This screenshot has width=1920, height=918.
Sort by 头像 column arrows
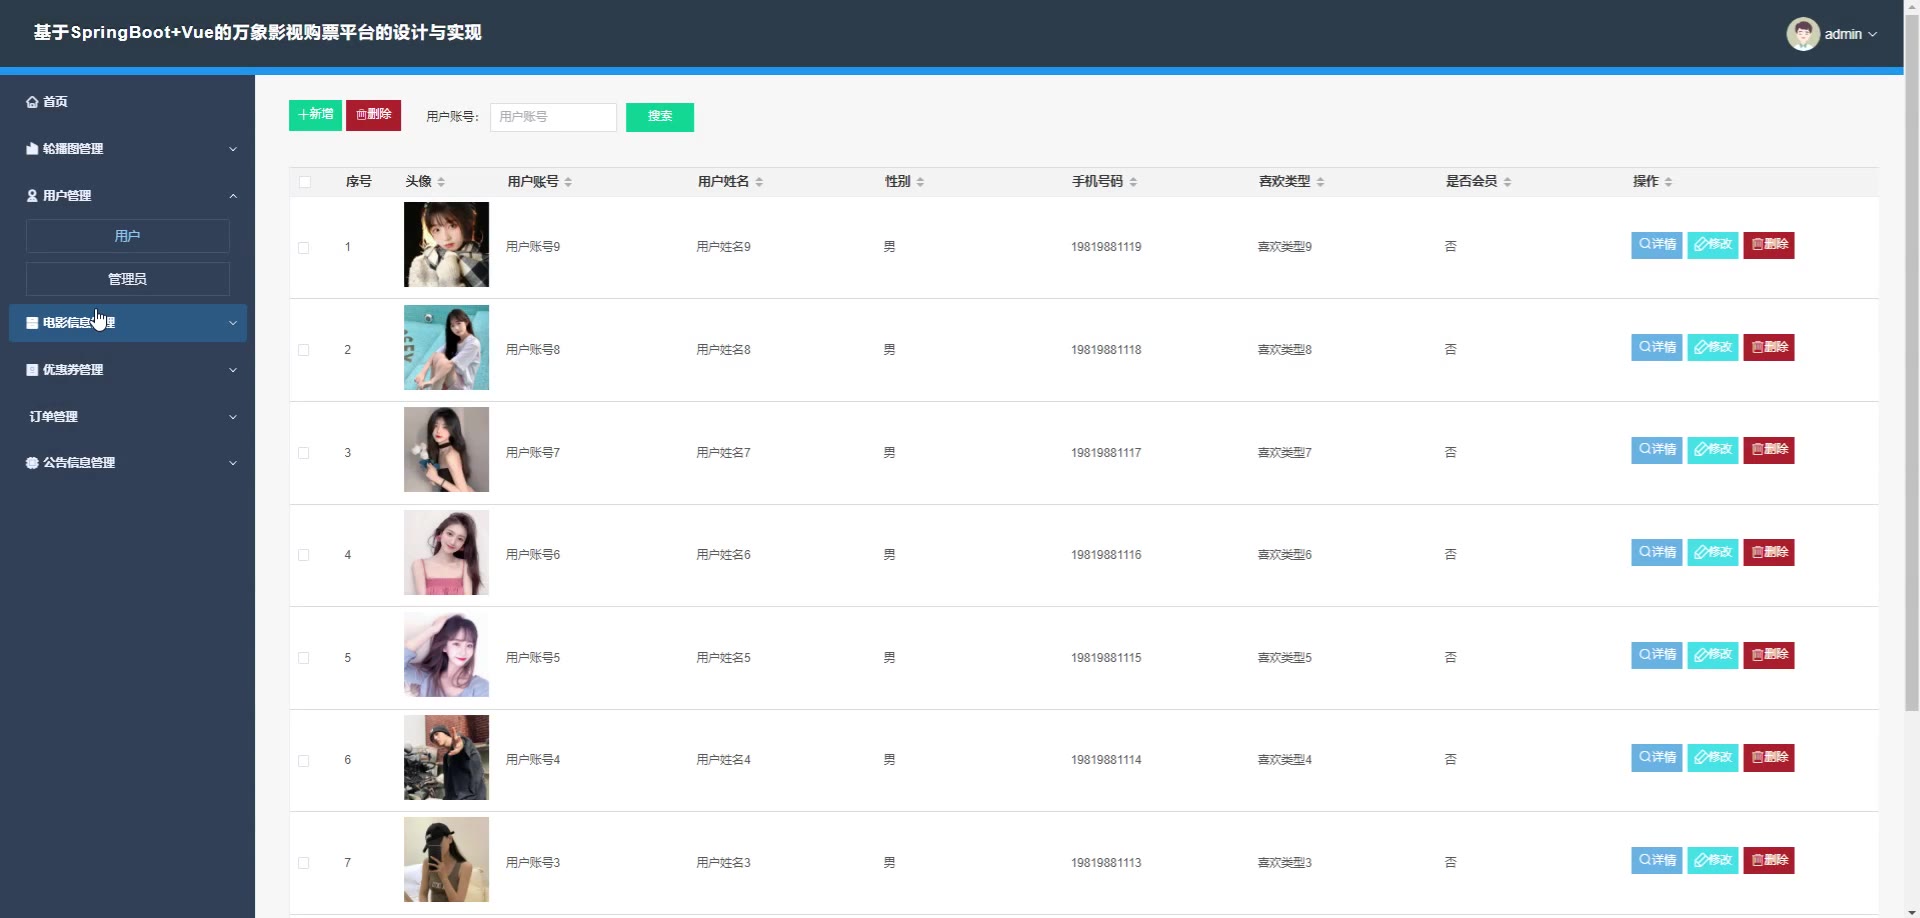[x=441, y=182]
